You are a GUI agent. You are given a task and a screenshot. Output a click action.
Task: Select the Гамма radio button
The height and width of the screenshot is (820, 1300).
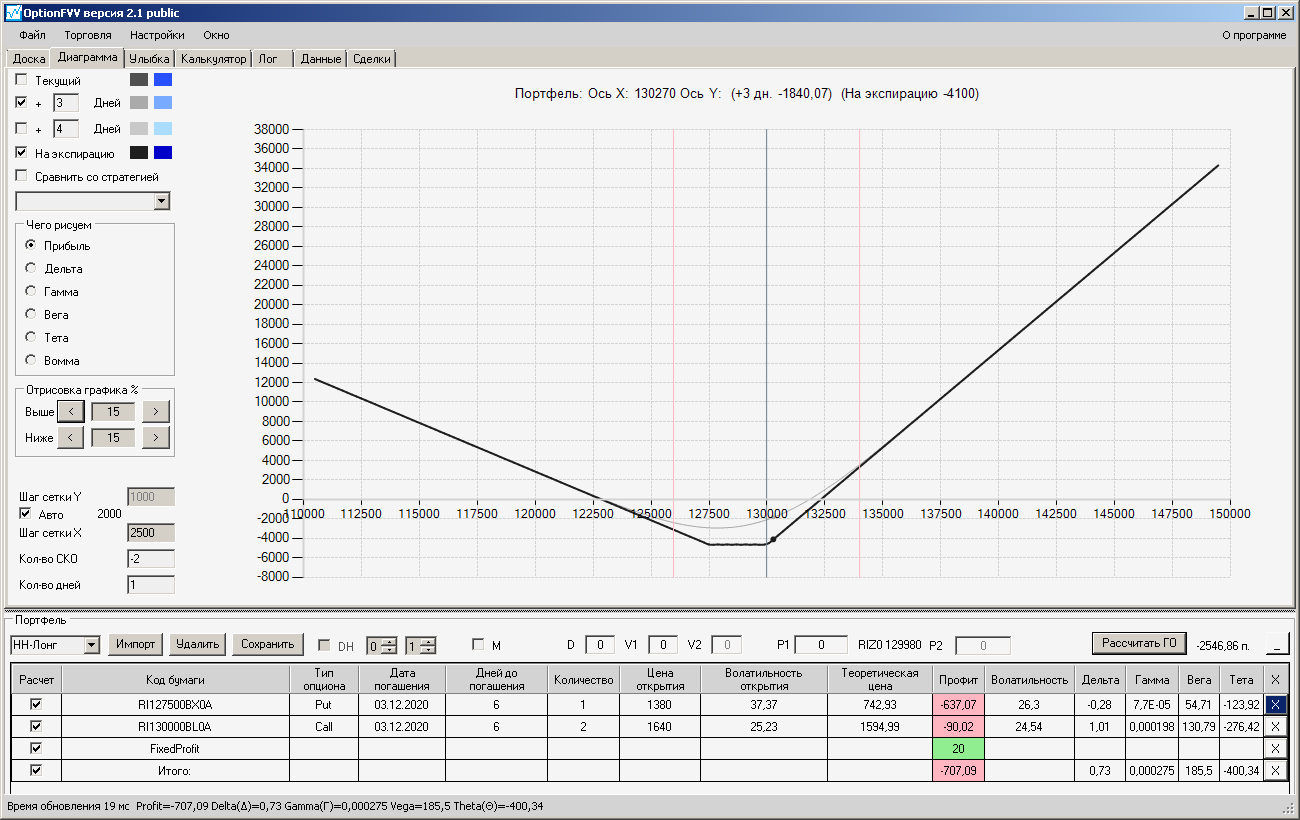(31, 291)
